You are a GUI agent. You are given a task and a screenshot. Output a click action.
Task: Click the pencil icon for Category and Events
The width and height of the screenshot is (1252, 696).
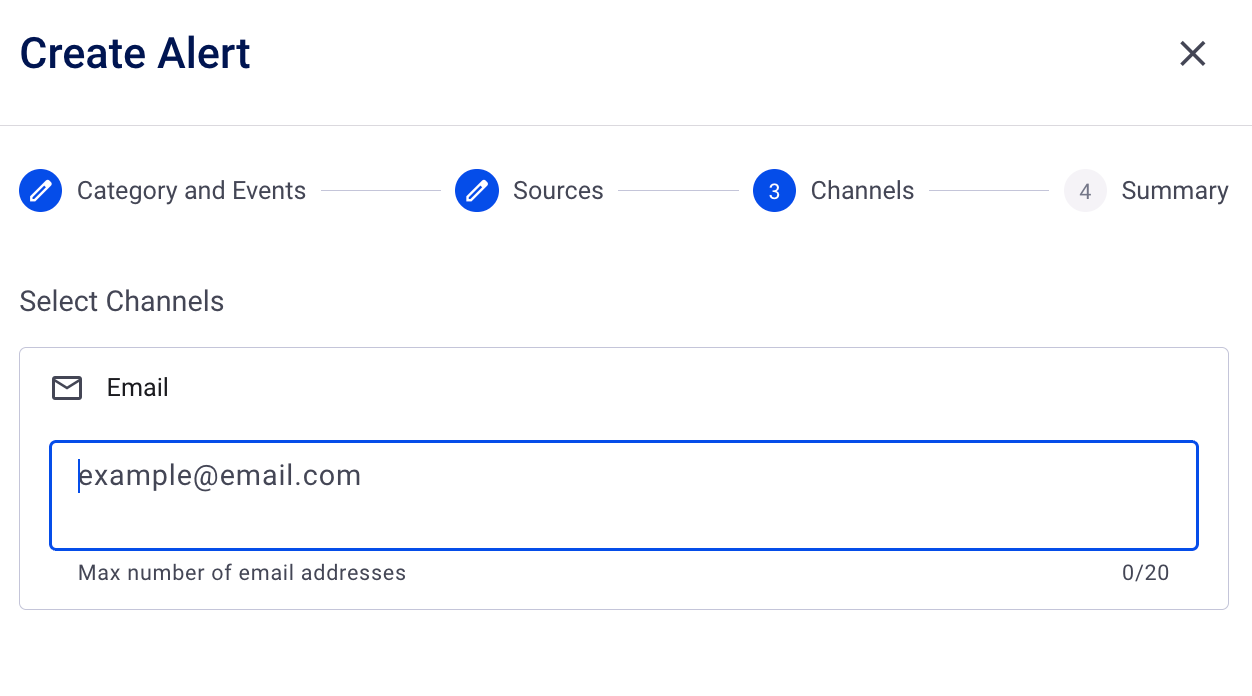coord(41,191)
